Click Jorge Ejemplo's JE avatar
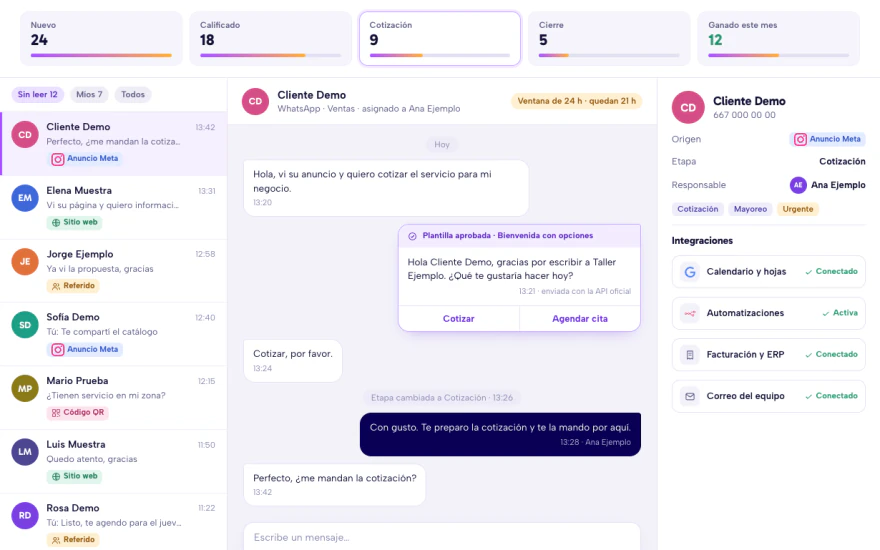This screenshot has height=550, width=880. click(25, 262)
